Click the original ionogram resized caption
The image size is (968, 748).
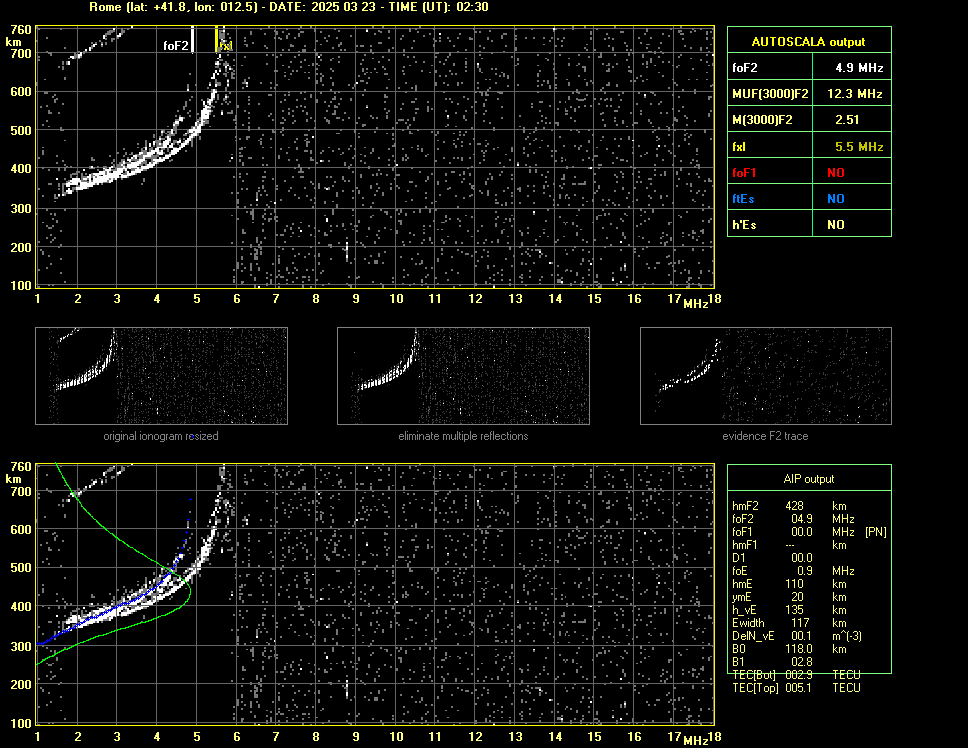(x=161, y=436)
